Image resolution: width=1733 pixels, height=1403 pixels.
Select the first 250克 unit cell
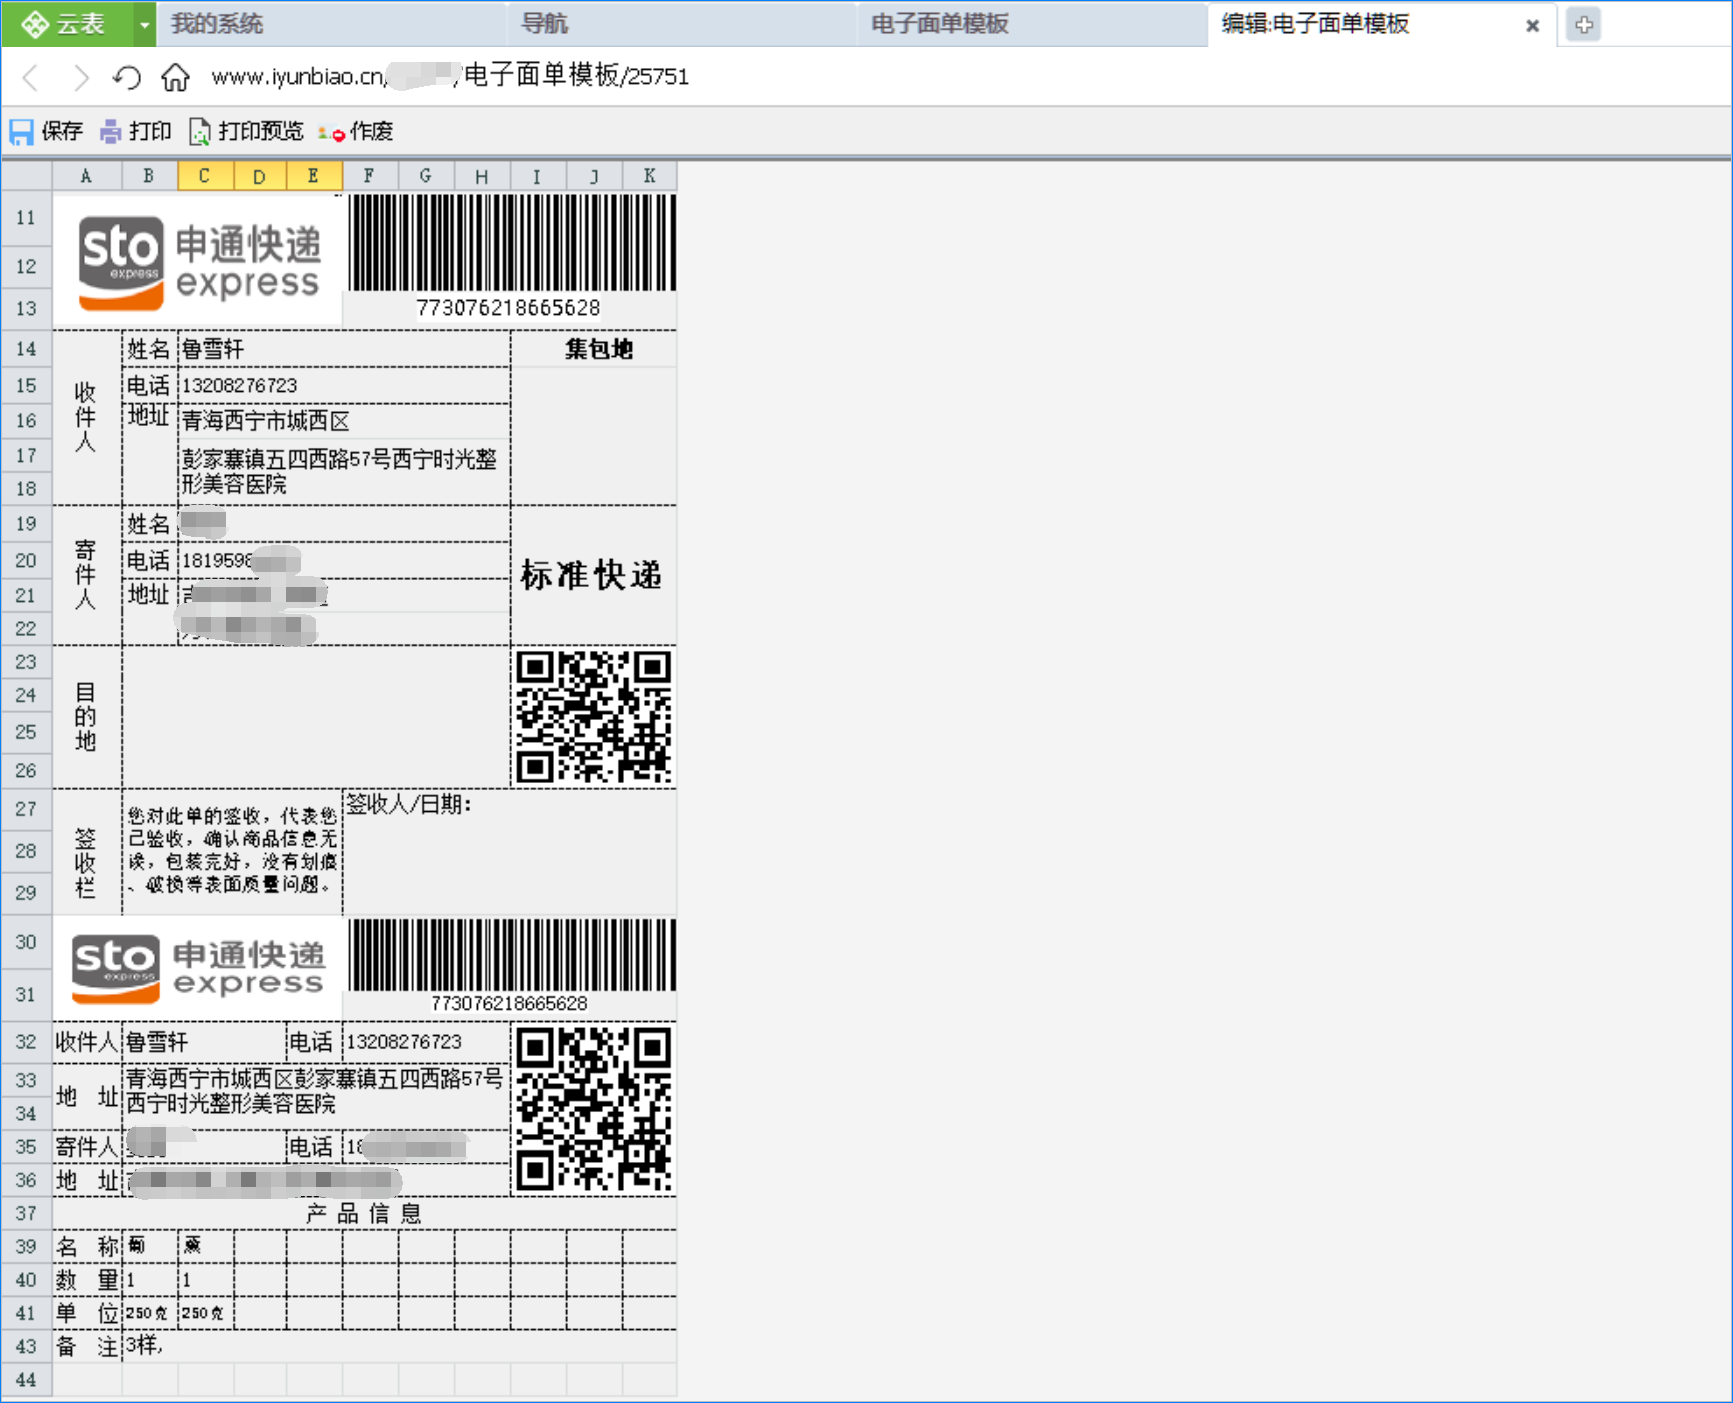point(149,1313)
